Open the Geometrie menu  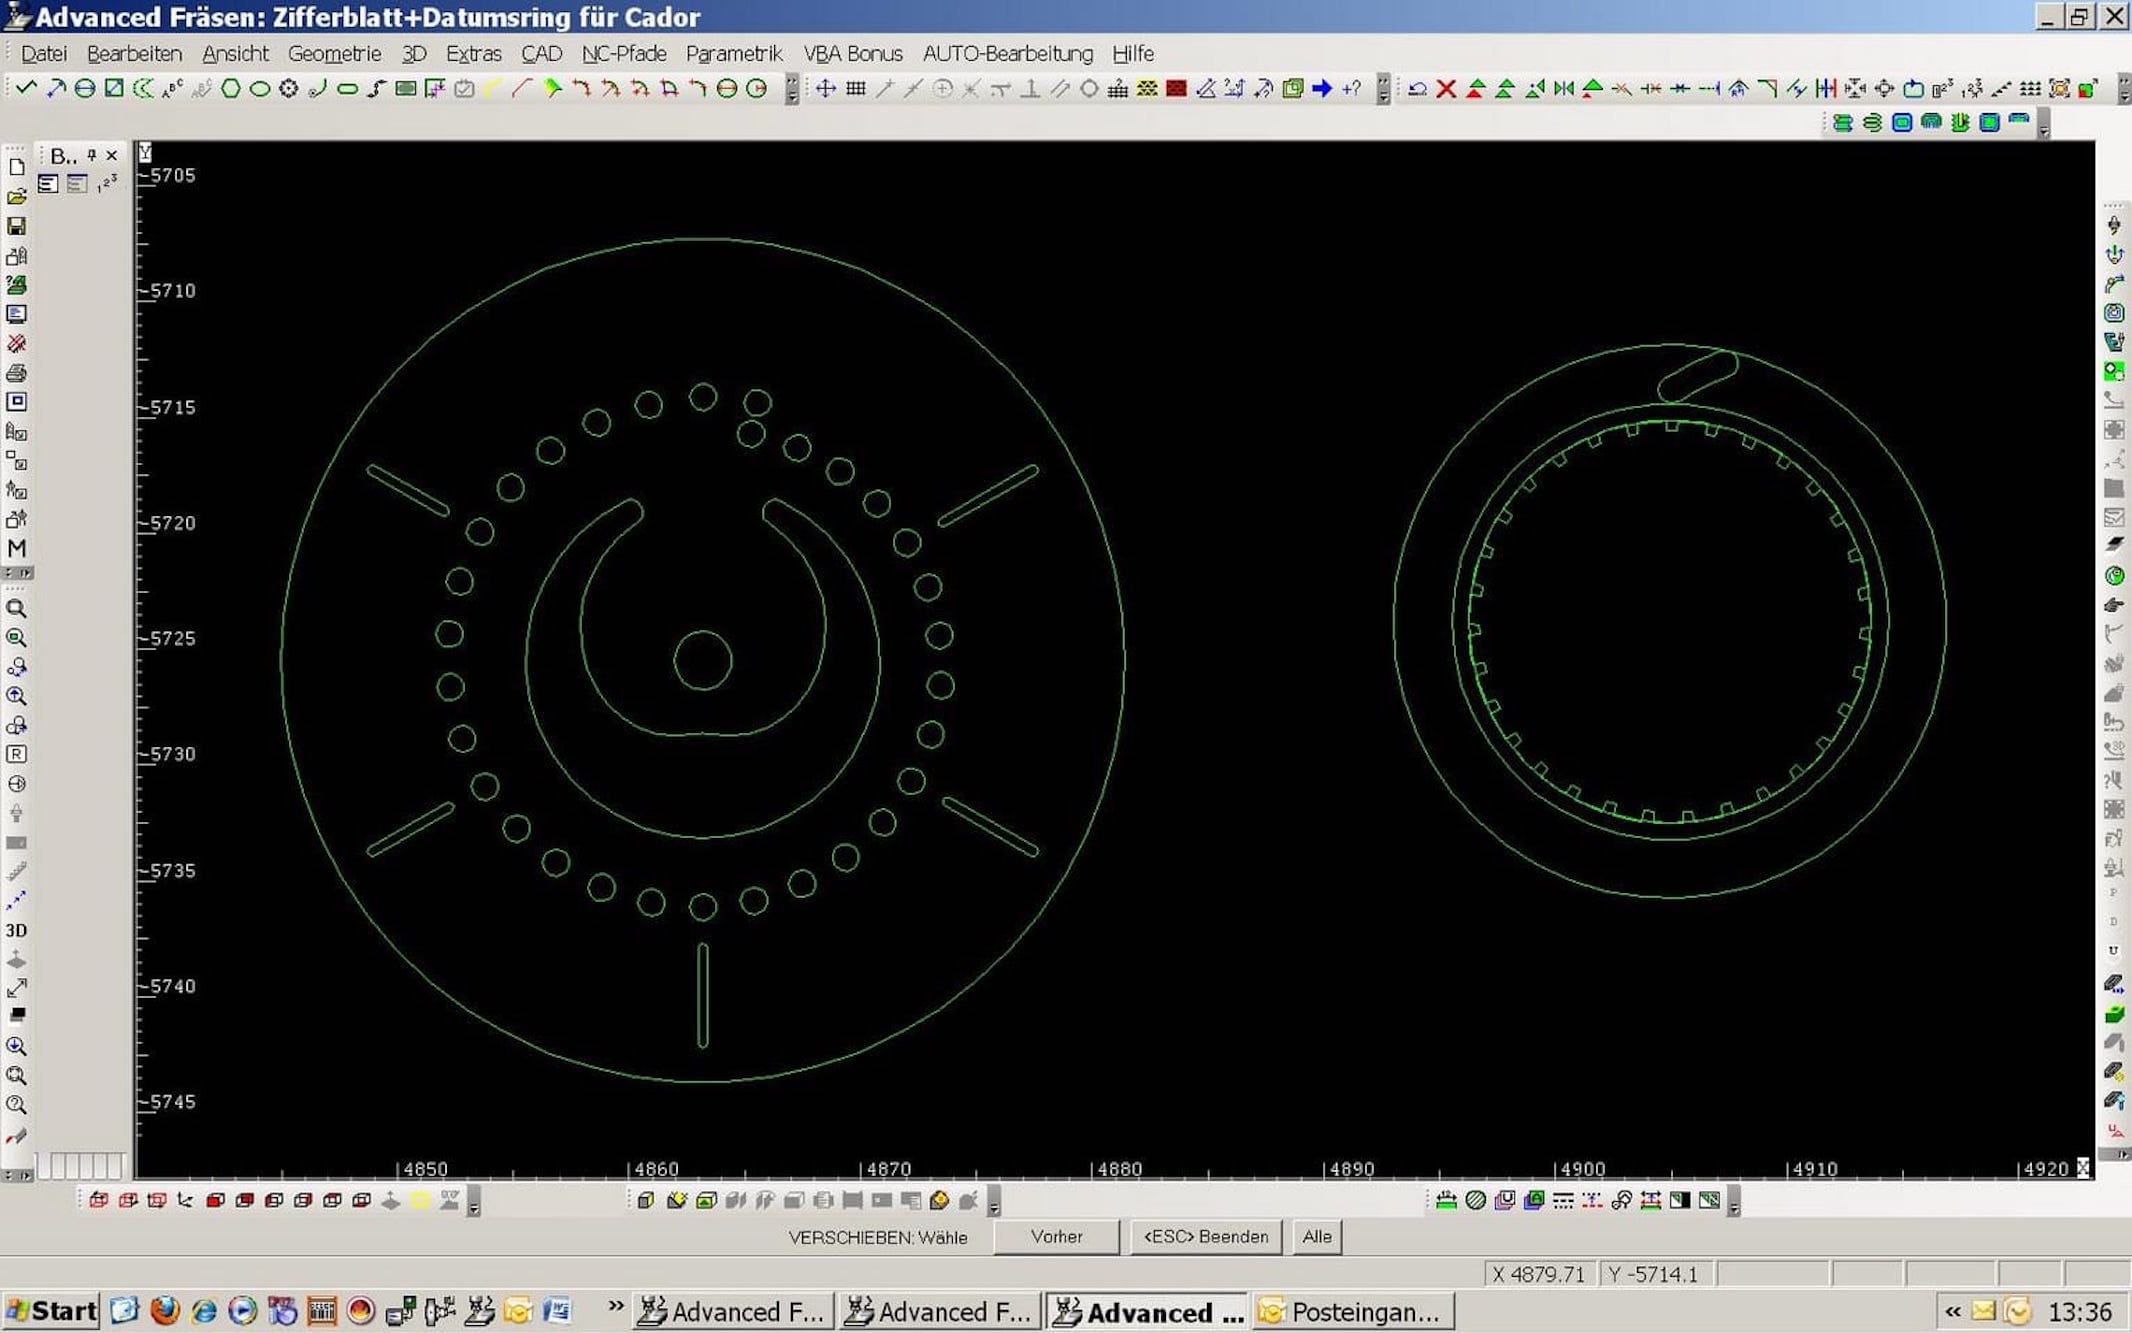334,53
